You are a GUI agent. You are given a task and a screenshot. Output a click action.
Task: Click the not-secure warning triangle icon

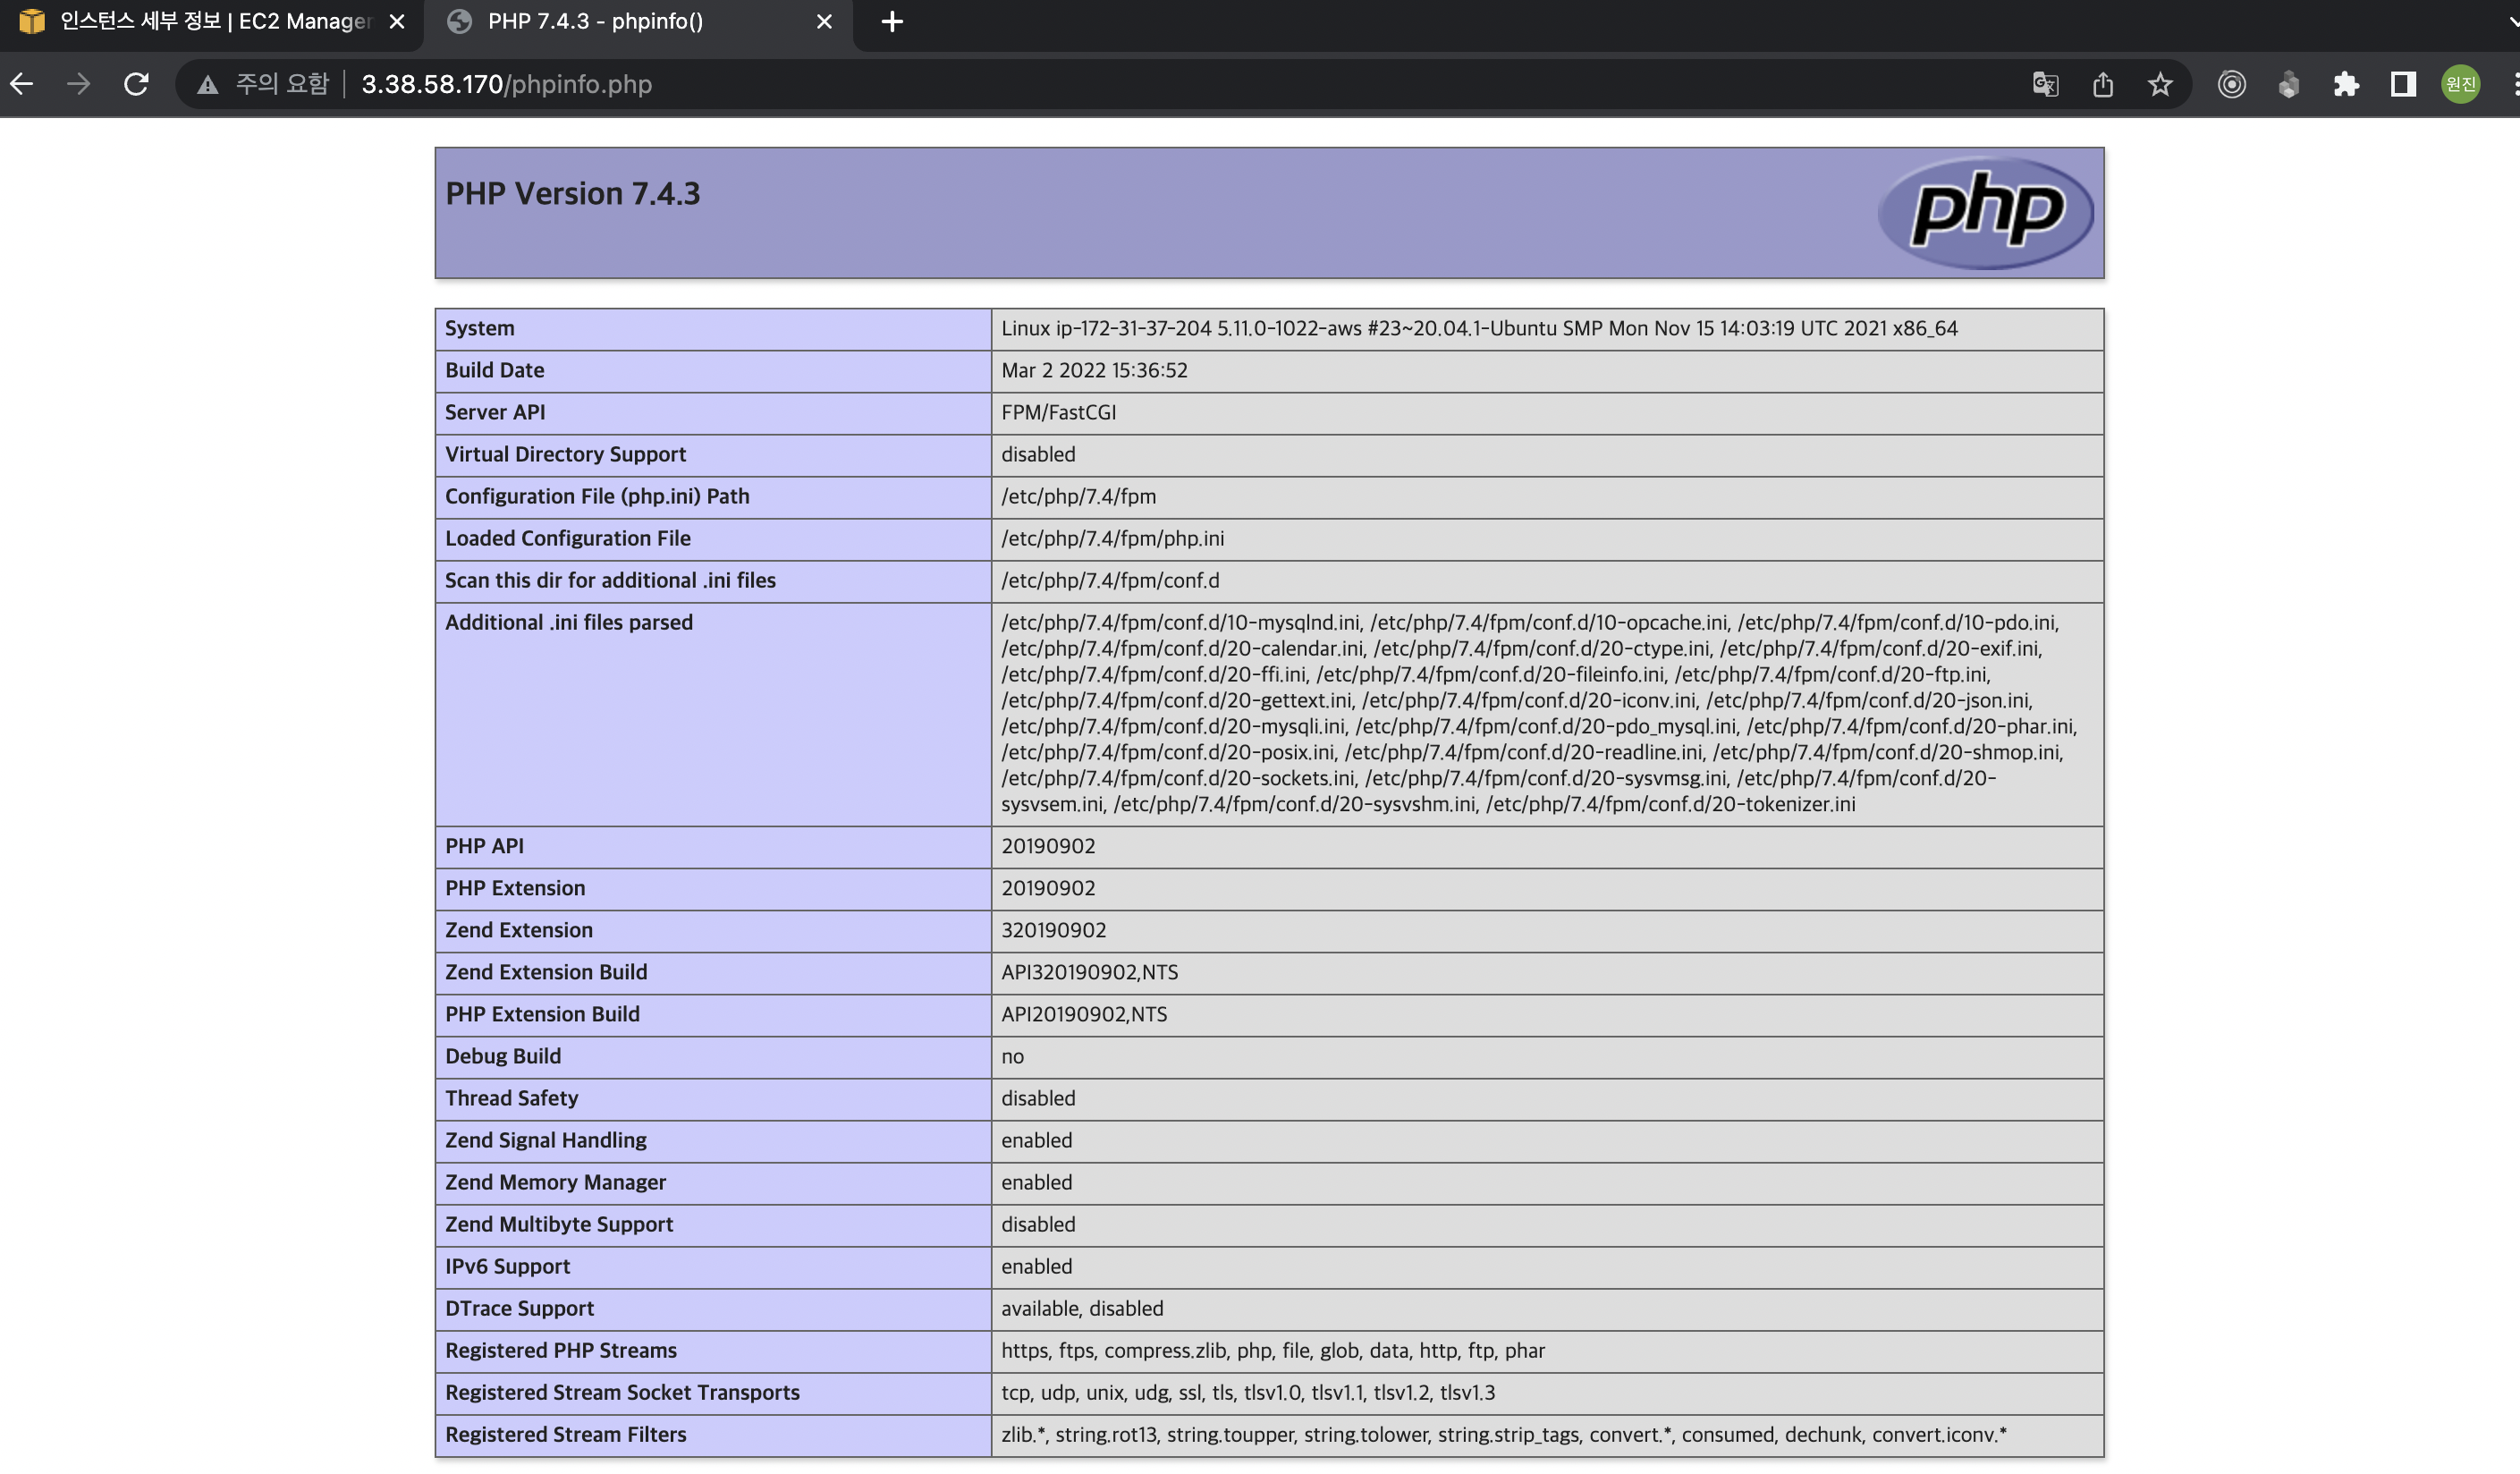pyautogui.click(x=207, y=85)
